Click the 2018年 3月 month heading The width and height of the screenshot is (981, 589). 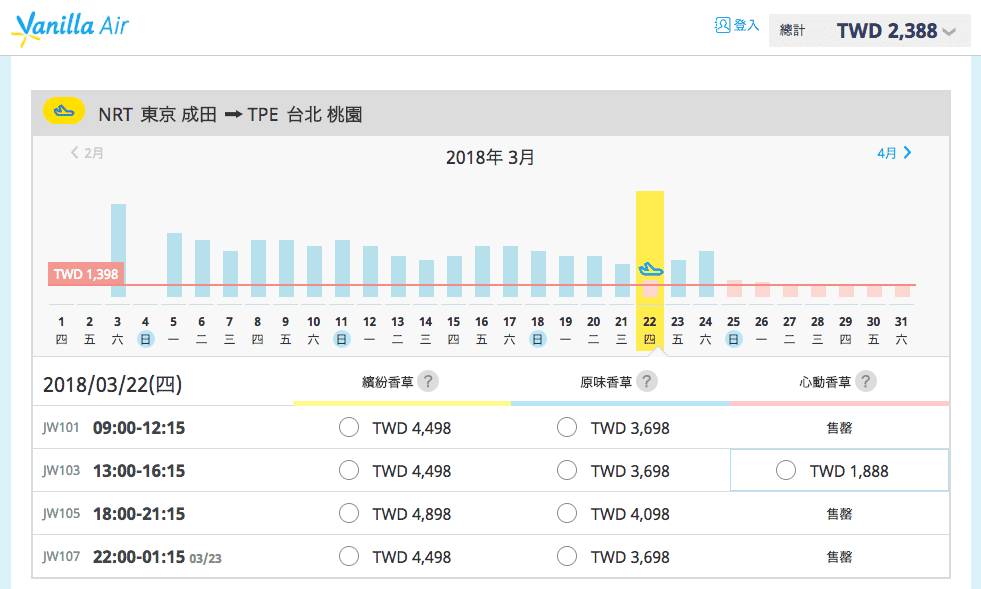point(490,157)
